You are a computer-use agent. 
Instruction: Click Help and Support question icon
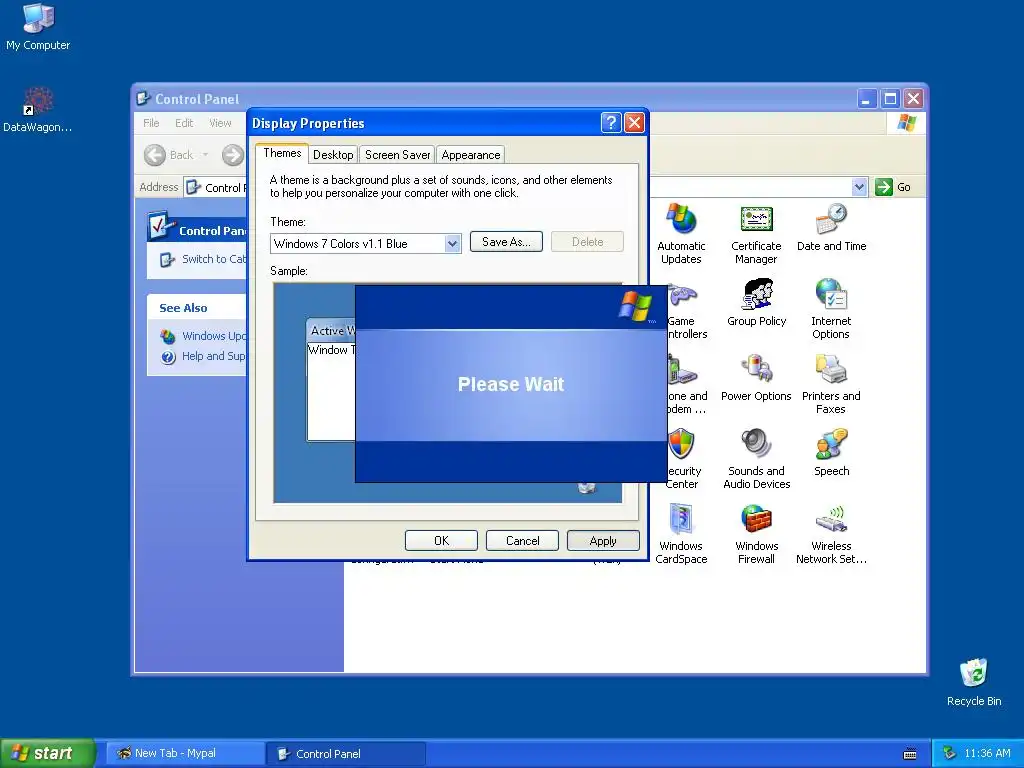[168, 357]
